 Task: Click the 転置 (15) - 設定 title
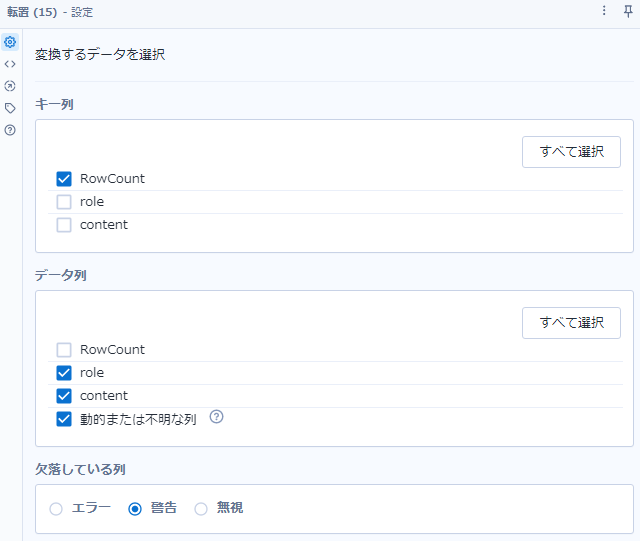[x=50, y=12]
